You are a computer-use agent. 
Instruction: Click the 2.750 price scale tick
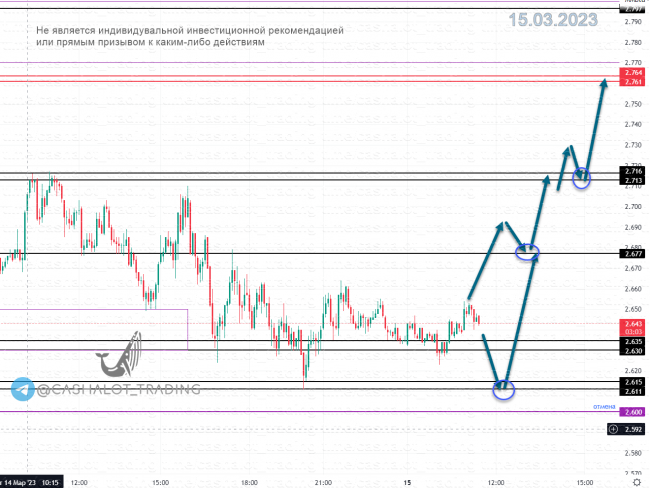633,104
